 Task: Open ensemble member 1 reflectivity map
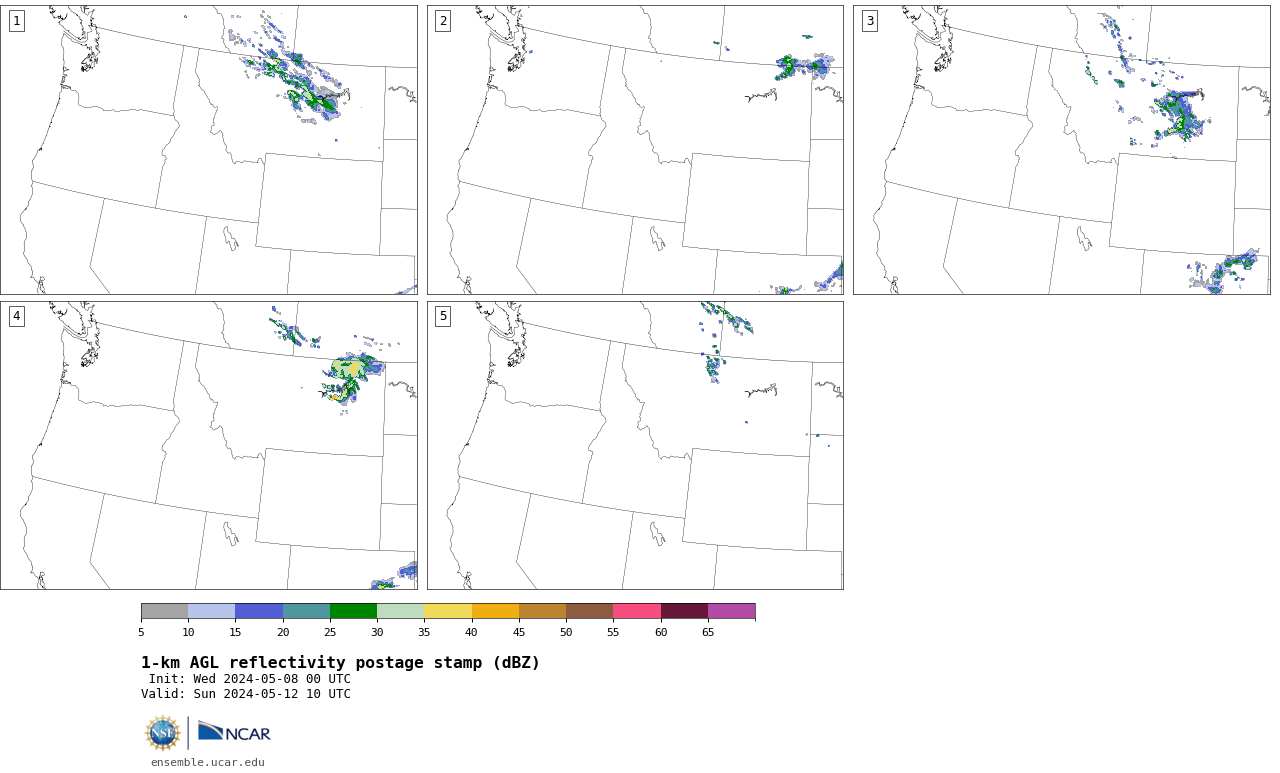(209, 150)
